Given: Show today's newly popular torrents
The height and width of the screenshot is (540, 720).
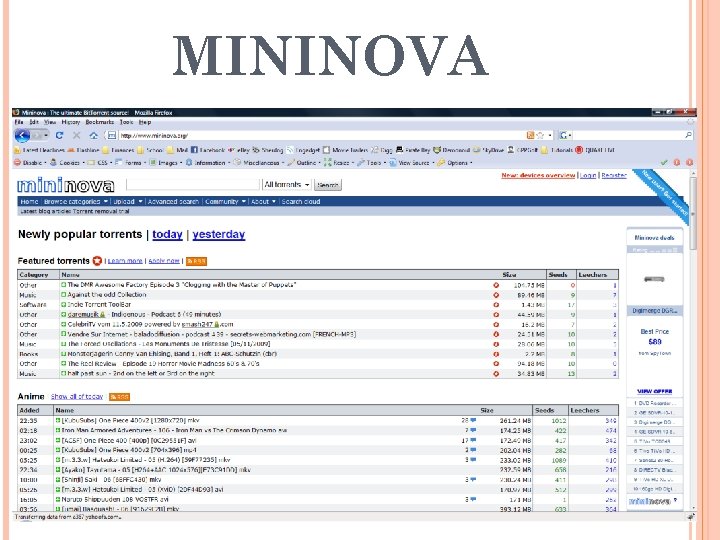Looking at the screenshot, I should [167, 234].
